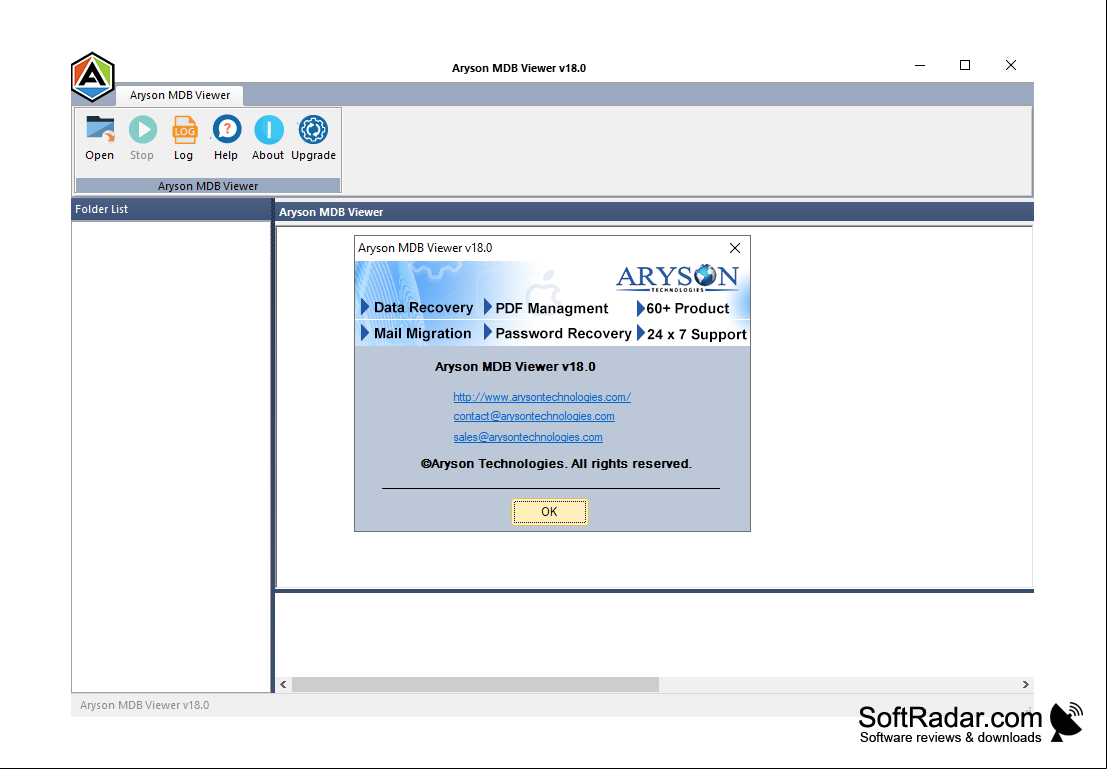Close the About dialog with X

(735, 248)
